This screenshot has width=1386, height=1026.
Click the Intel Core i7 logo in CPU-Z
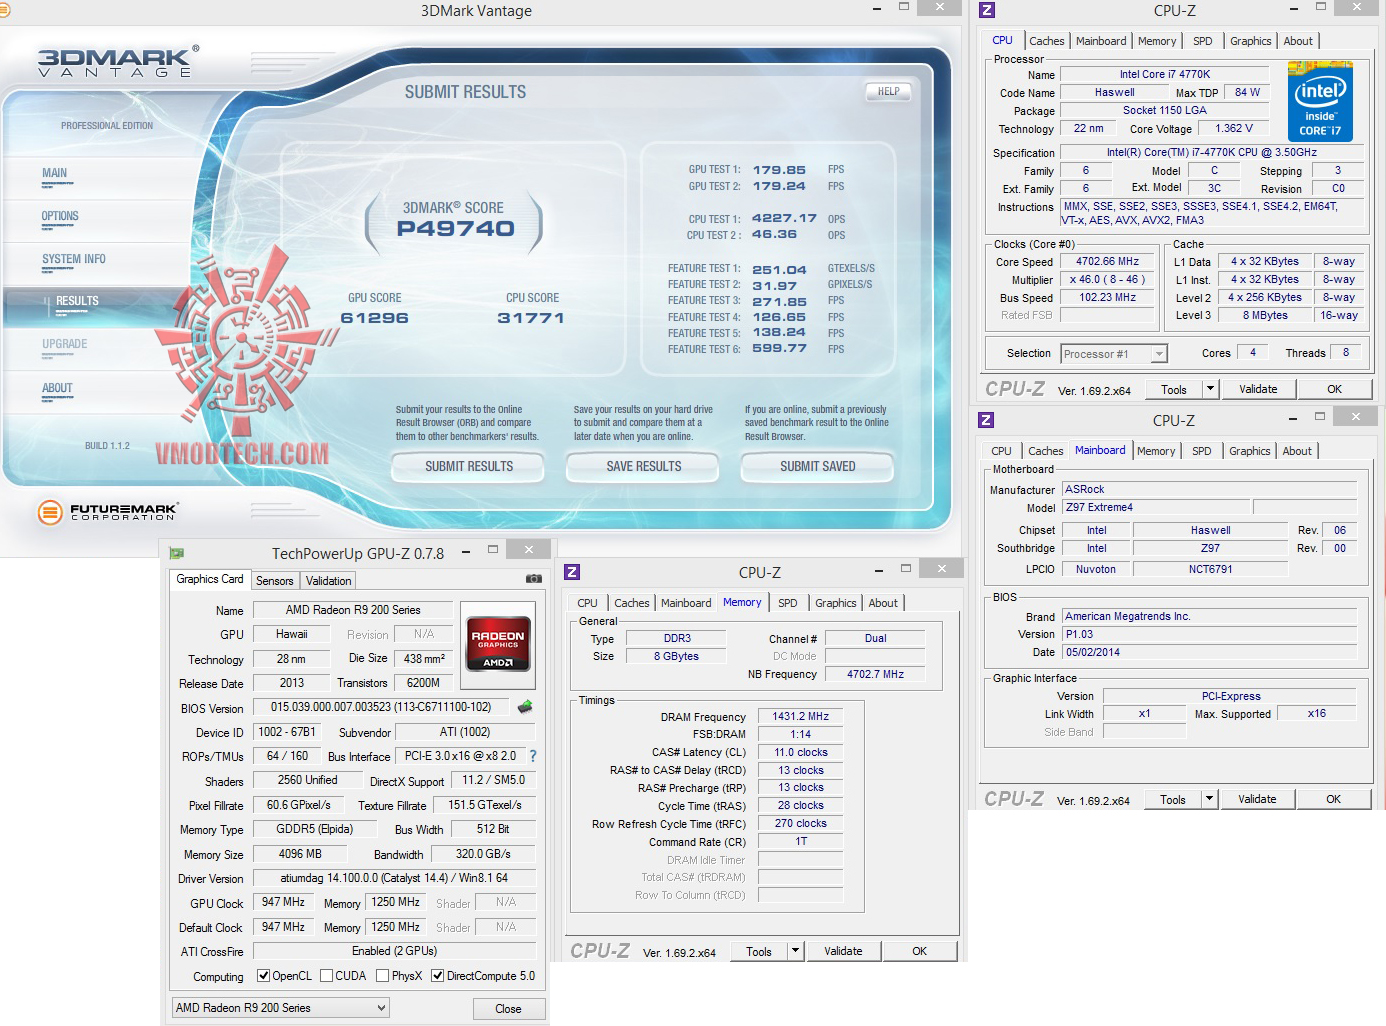(x=1320, y=102)
